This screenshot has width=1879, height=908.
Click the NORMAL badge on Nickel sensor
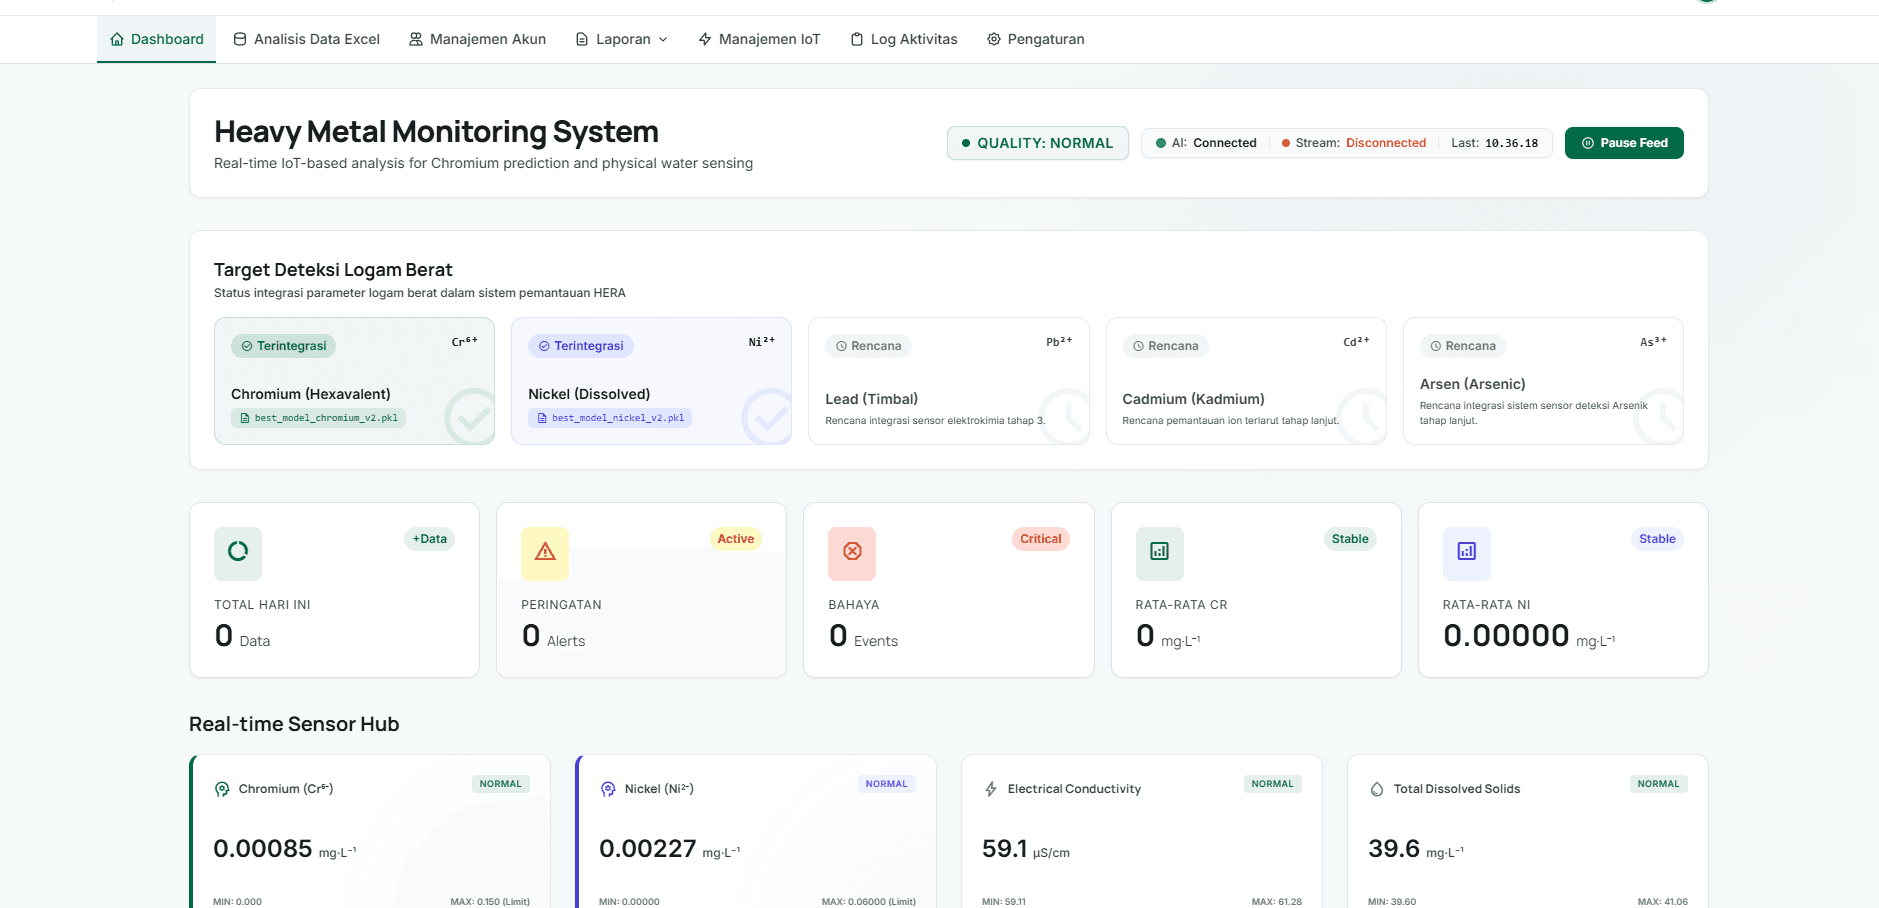click(886, 784)
